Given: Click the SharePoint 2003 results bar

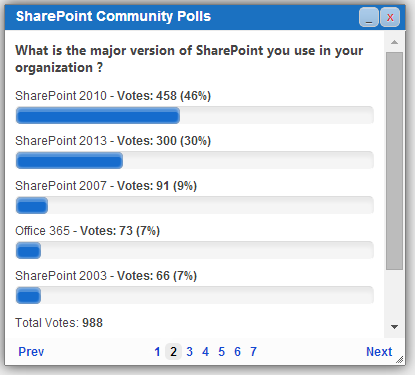Looking at the screenshot, I should pyautogui.click(x=195, y=296).
